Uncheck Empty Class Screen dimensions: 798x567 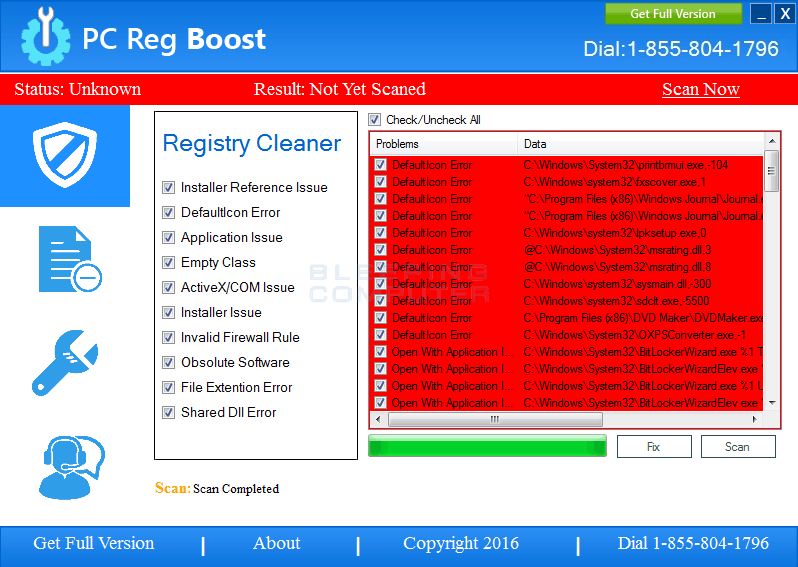click(x=168, y=263)
